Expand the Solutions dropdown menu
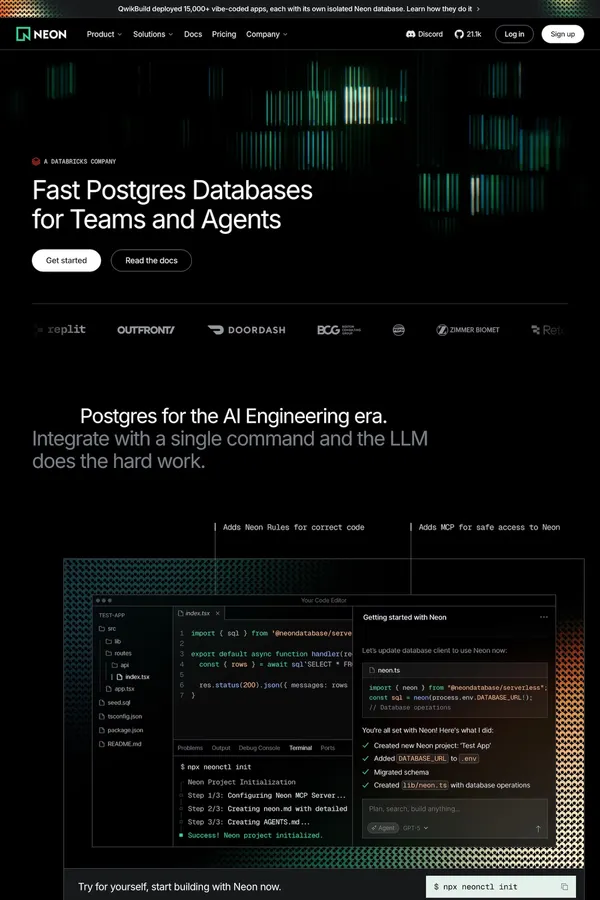600x900 pixels. pos(152,34)
